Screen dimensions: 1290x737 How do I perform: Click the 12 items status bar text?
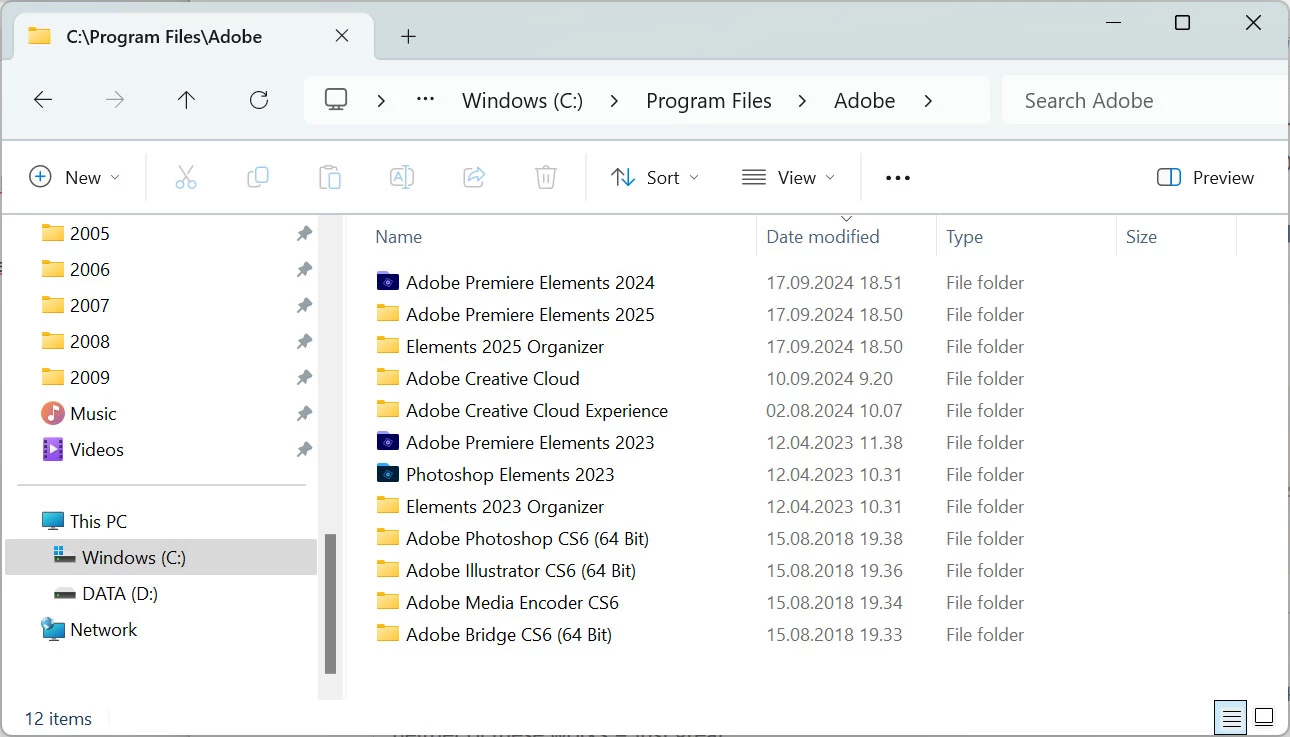(x=58, y=718)
